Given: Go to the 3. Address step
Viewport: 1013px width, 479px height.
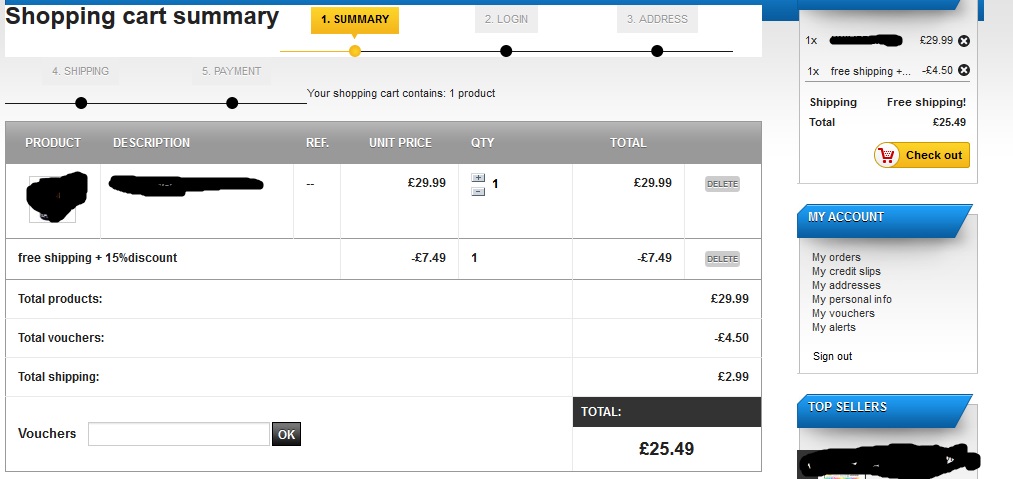Looking at the screenshot, I should 657,20.
